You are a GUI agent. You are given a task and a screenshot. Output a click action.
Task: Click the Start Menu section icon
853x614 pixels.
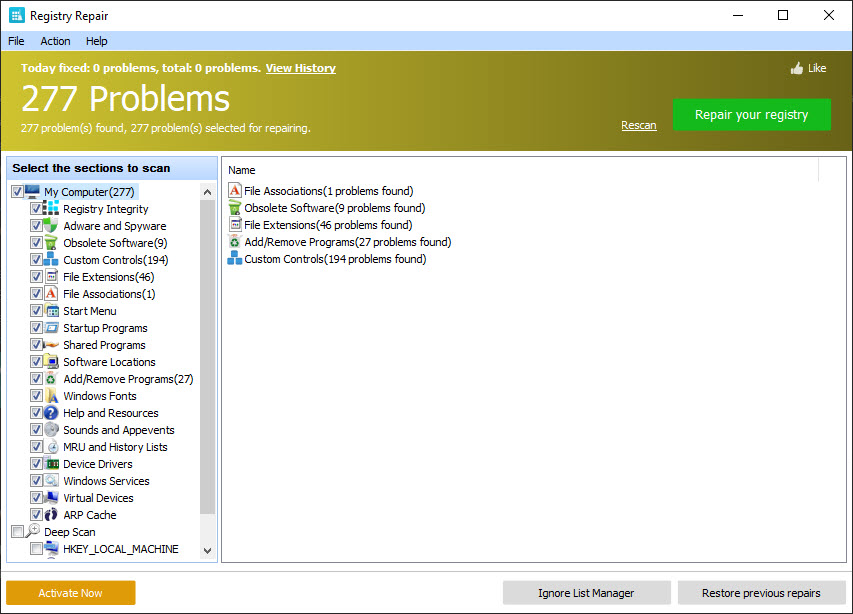click(50, 311)
